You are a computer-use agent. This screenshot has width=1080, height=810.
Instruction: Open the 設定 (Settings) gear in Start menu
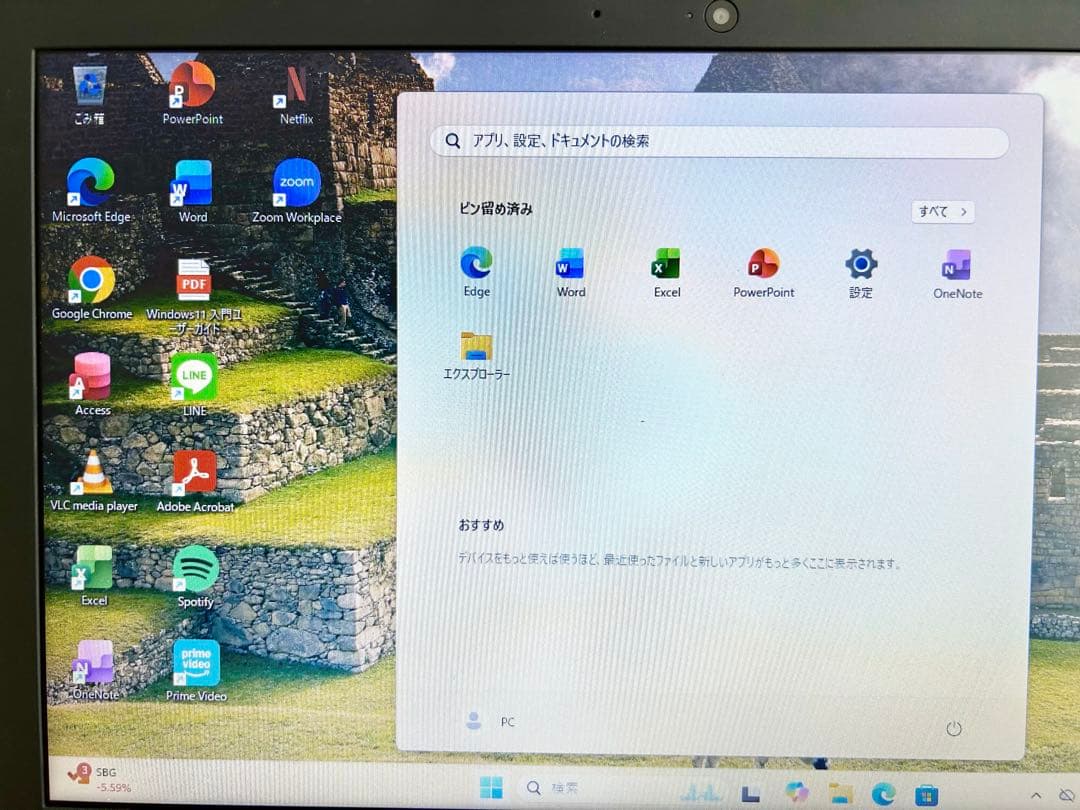pyautogui.click(x=860, y=265)
